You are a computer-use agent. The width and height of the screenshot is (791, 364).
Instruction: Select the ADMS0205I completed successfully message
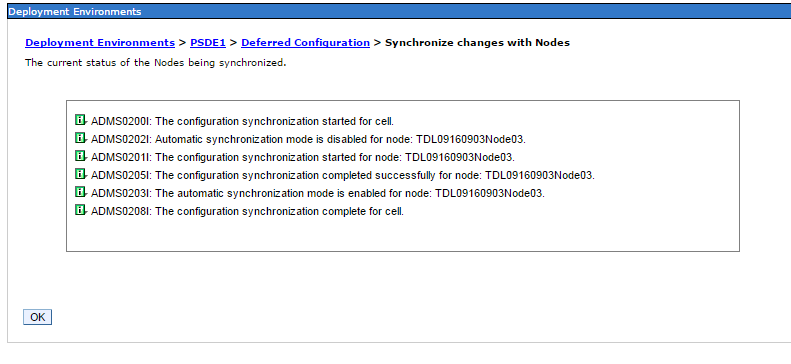pos(343,175)
